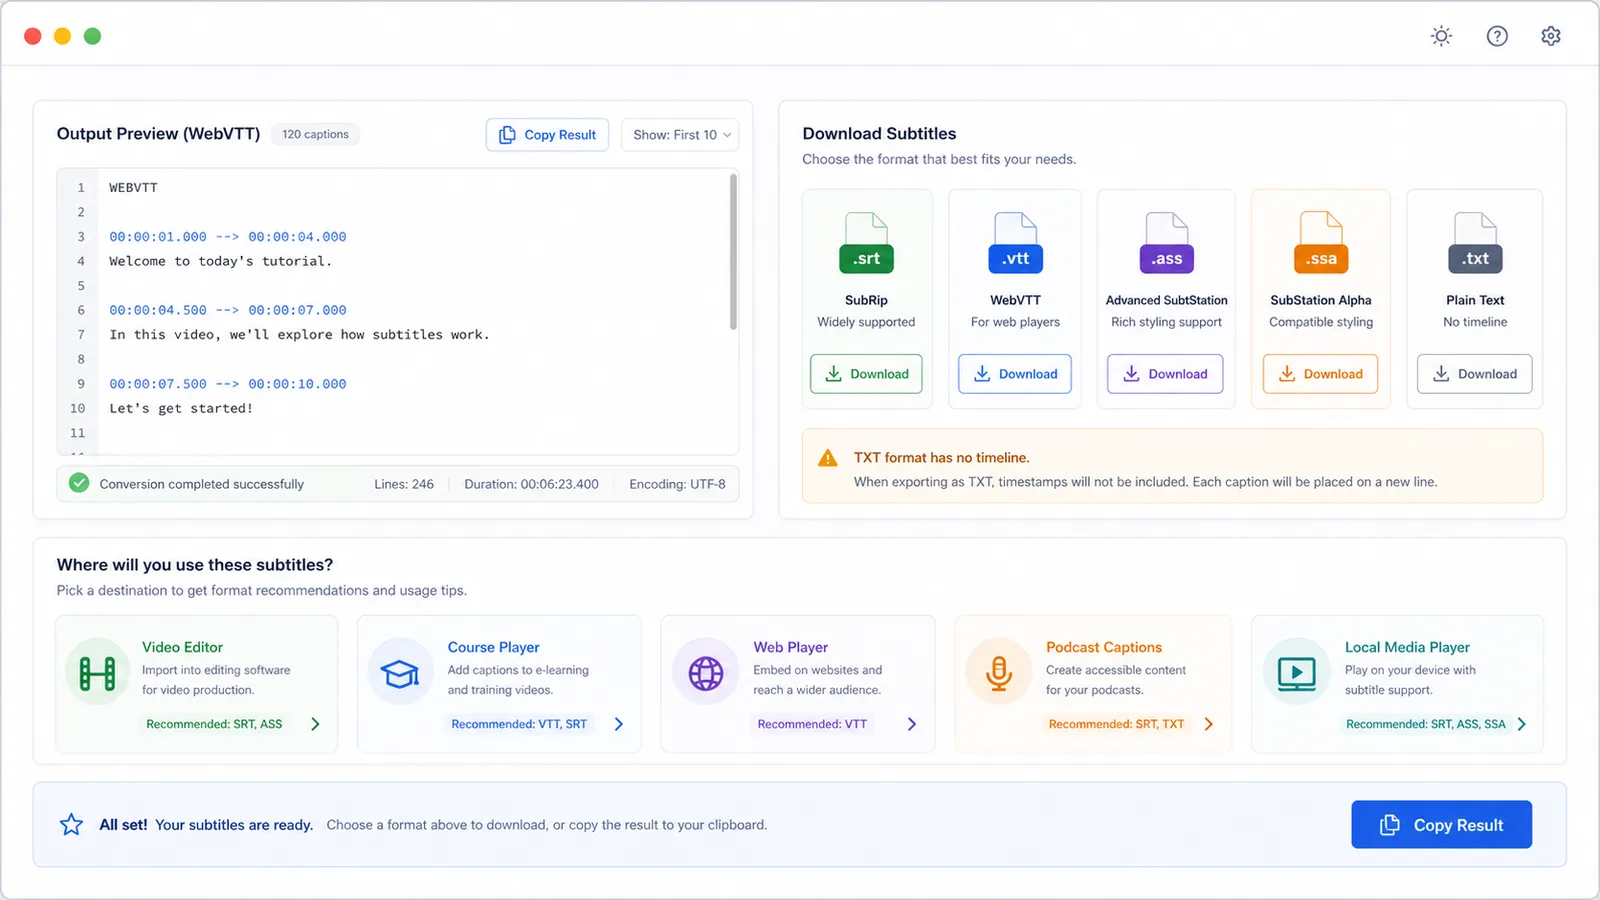Open the help question mark icon
Screen dimensions: 1600x900
click(1497, 36)
